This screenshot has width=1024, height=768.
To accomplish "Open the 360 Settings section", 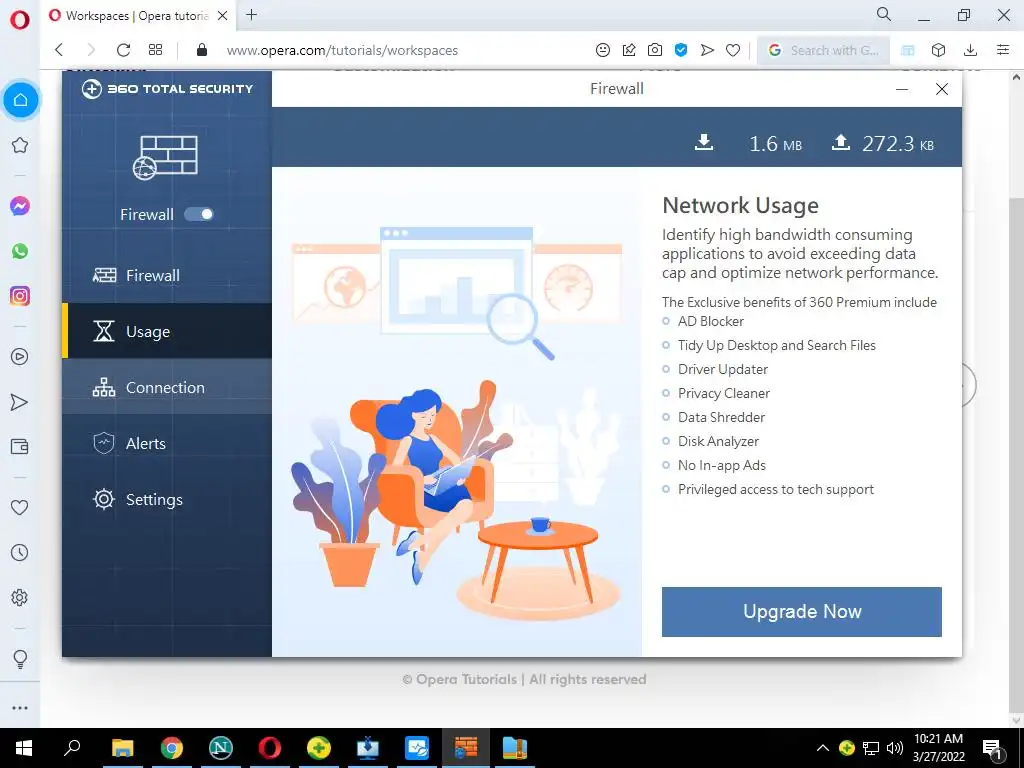I will 167,500.
